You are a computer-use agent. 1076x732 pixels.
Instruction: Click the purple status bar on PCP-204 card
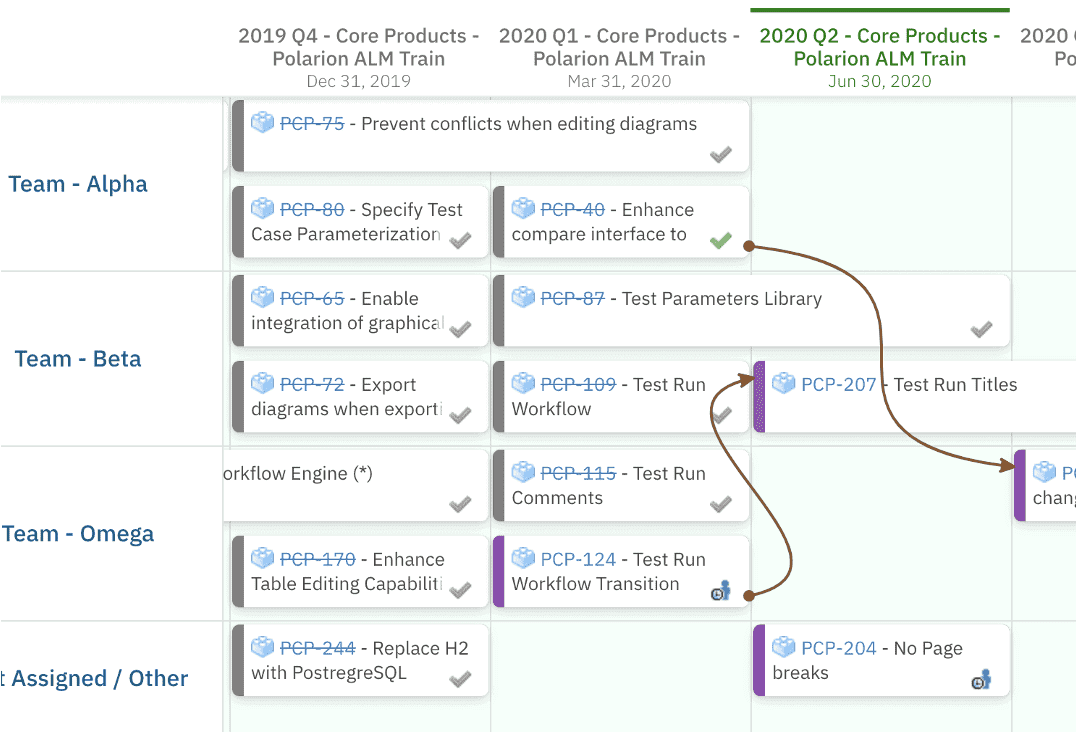click(x=759, y=660)
